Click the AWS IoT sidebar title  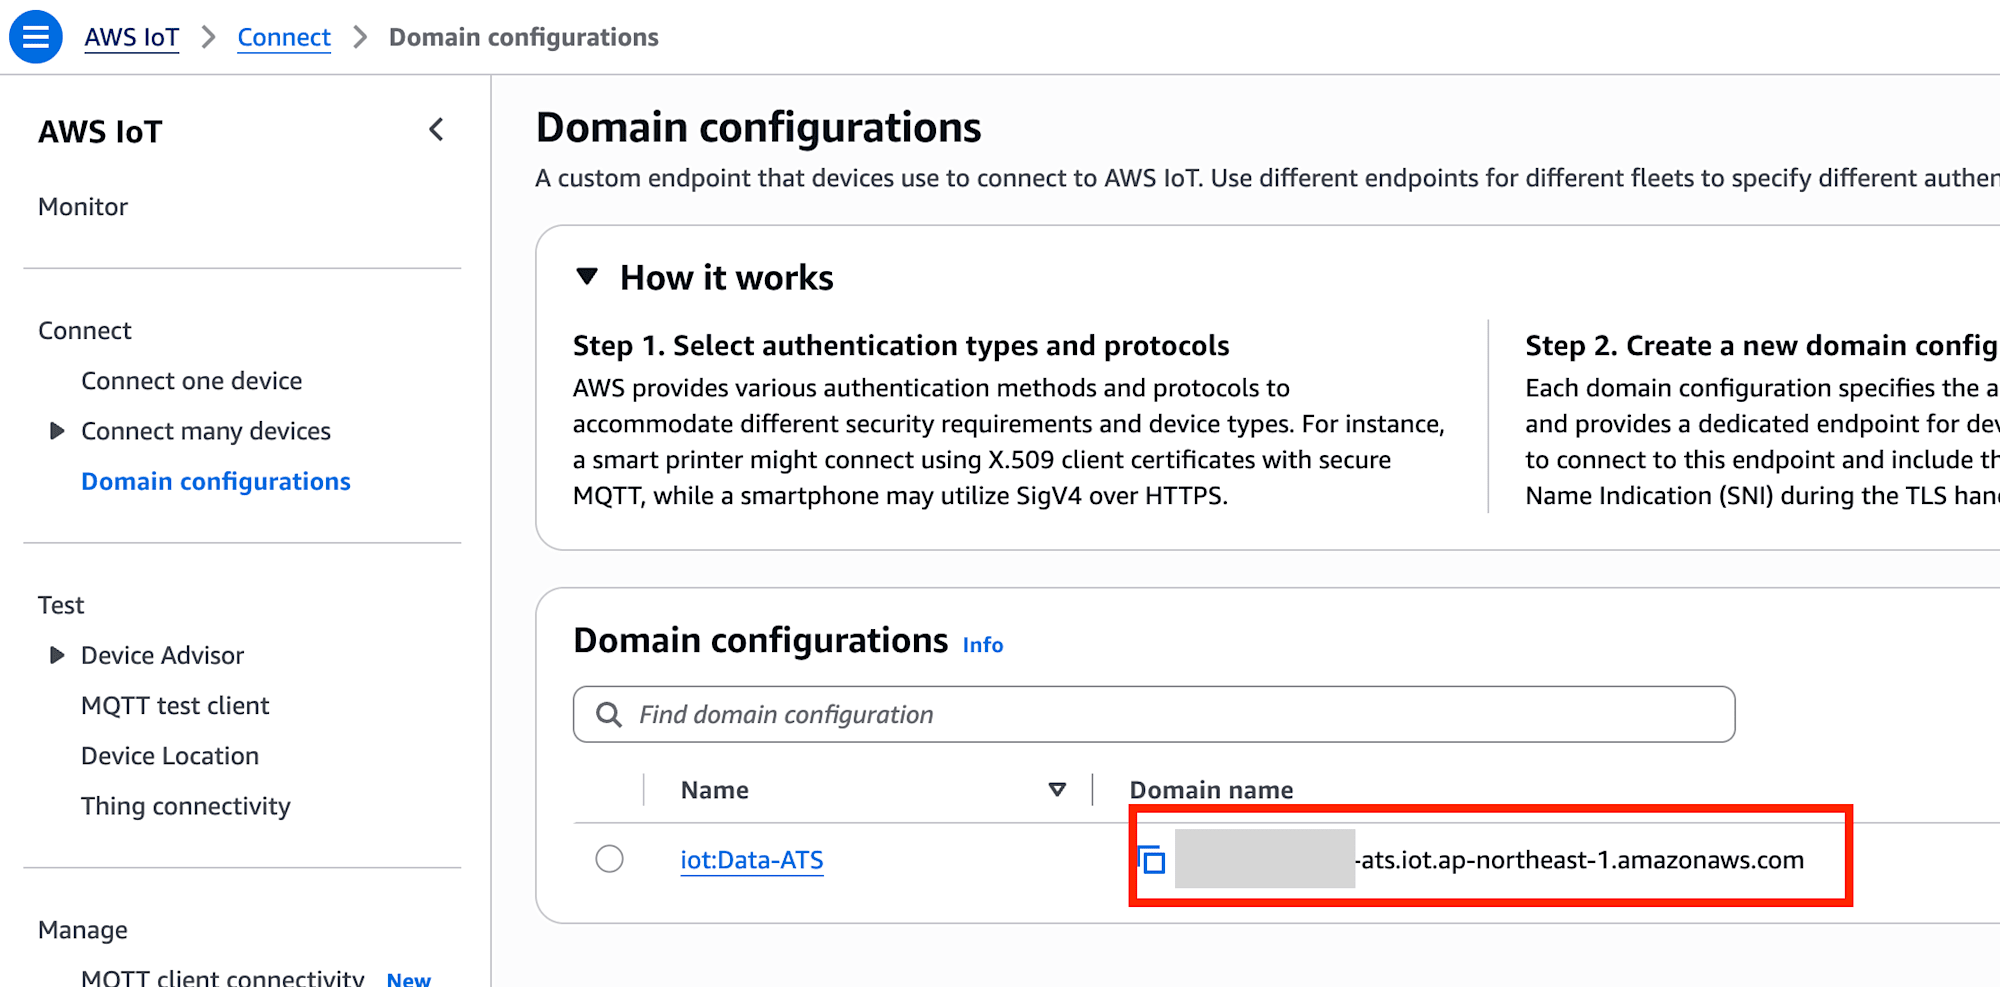100,132
